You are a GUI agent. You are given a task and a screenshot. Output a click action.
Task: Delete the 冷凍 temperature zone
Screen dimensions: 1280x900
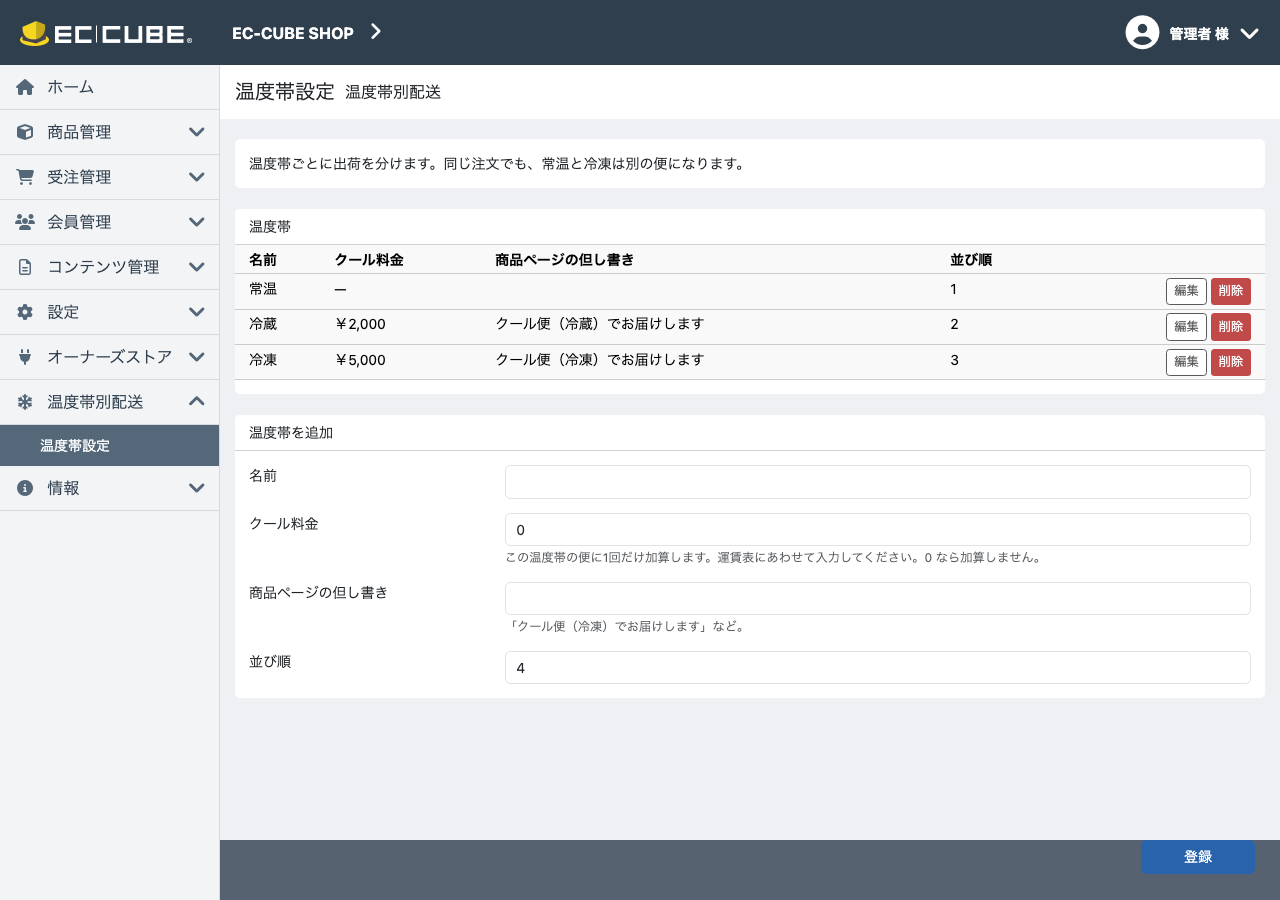pos(1231,362)
